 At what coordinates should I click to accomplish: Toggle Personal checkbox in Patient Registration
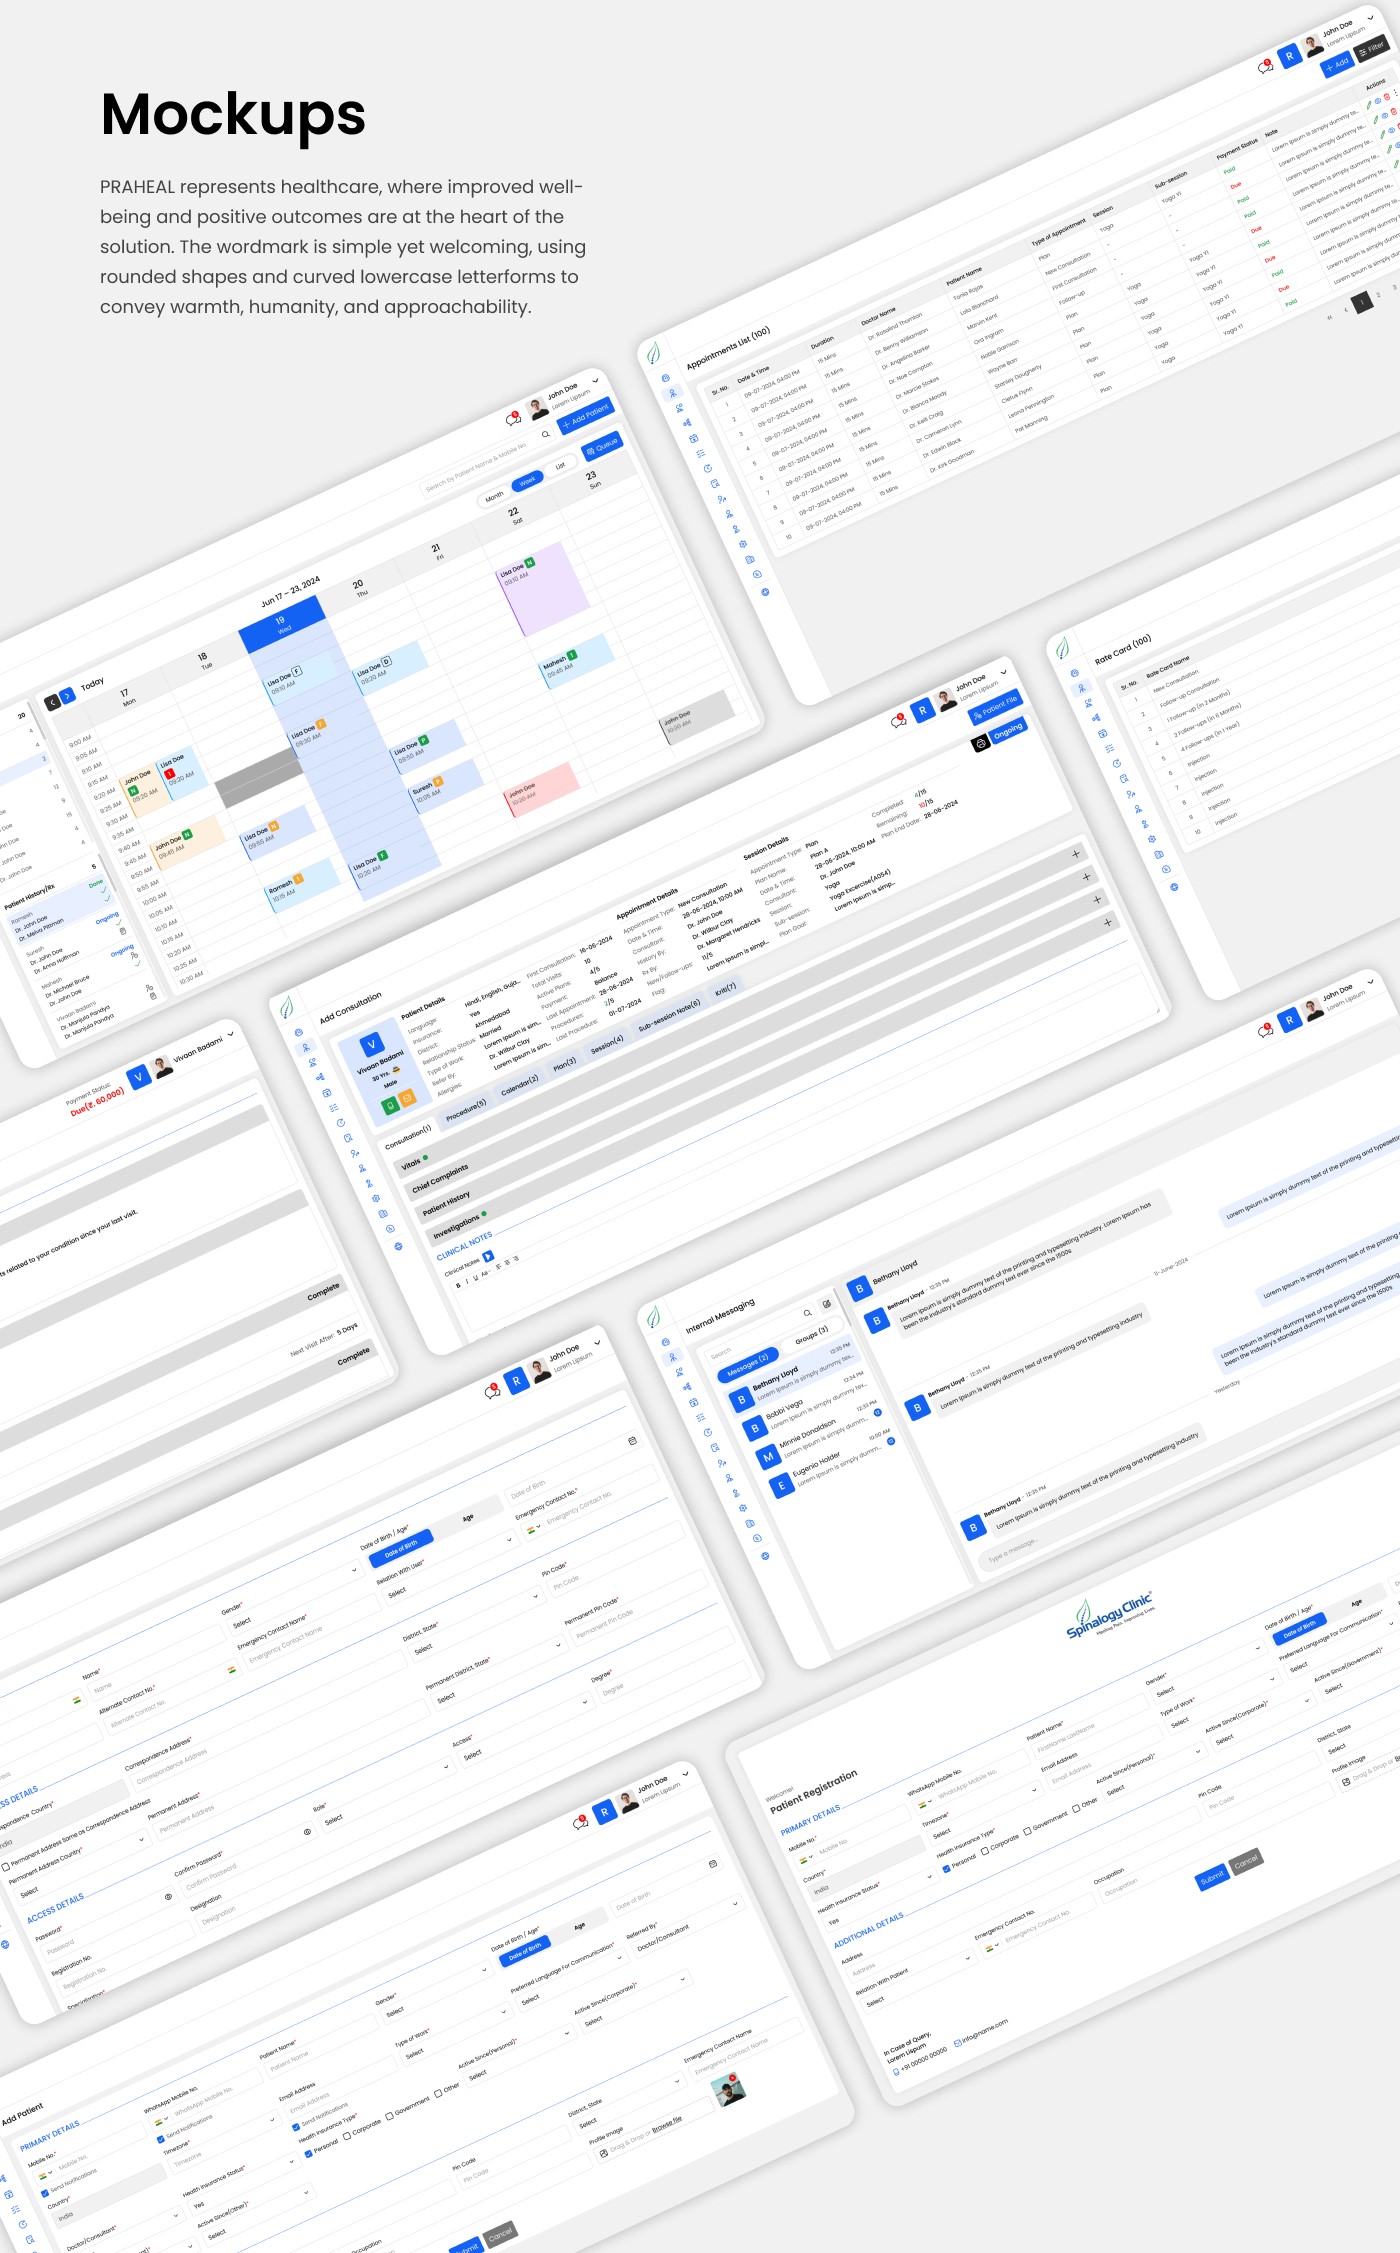[x=947, y=1868]
